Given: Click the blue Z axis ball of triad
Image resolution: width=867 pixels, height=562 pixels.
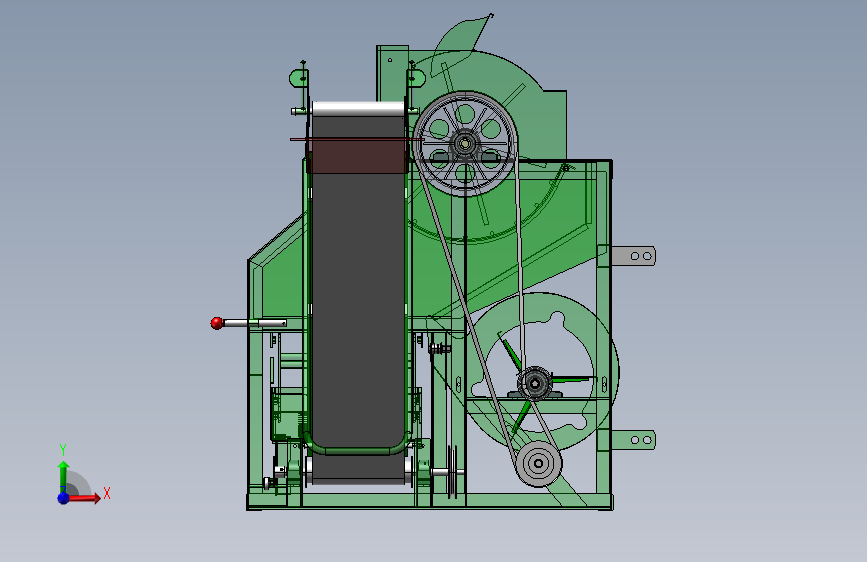Looking at the screenshot, I should click(64, 498).
